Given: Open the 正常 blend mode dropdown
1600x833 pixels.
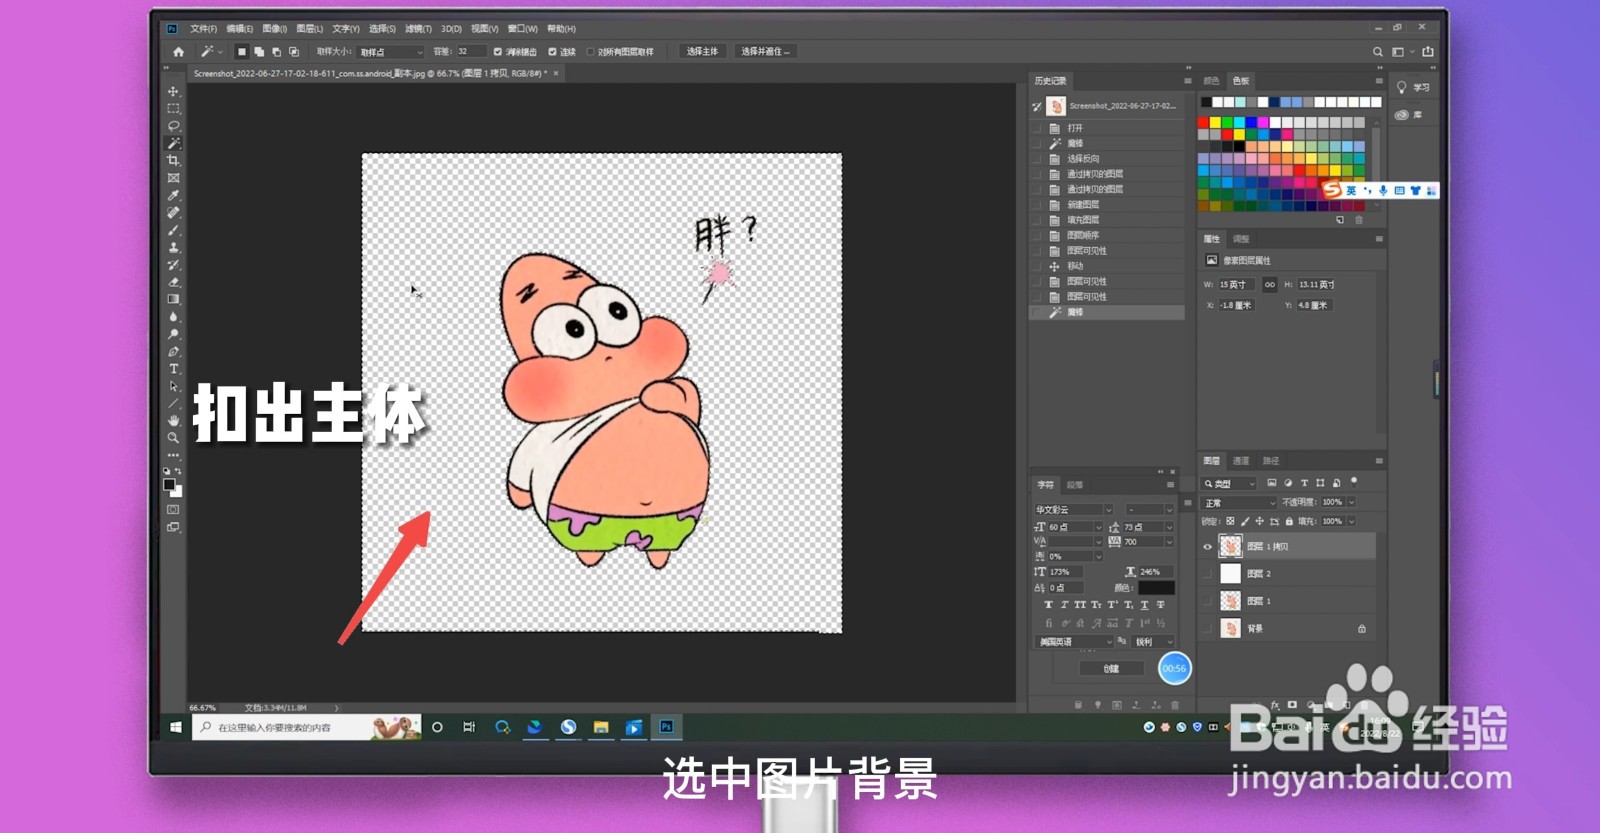Looking at the screenshot, I should pyautogui.click(x=1240, y=503).
